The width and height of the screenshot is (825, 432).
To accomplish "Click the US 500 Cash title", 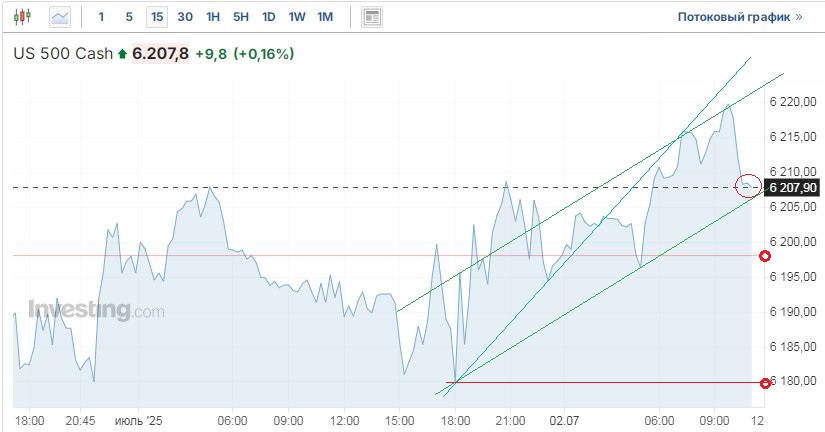I will click(x=62, y=54).
